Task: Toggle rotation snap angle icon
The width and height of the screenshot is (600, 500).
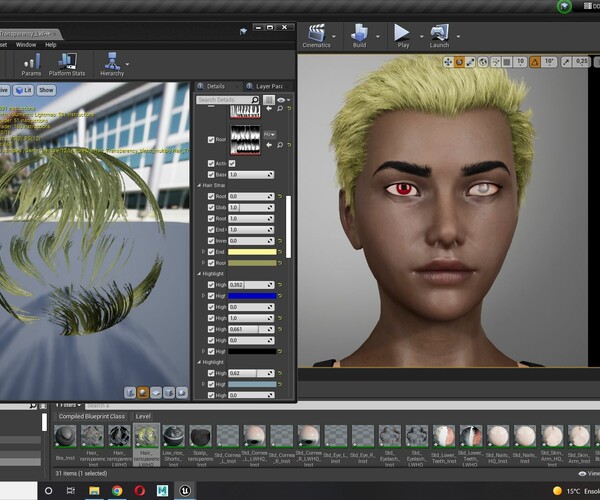Action: pyautogui.click(x=535, y=62)
